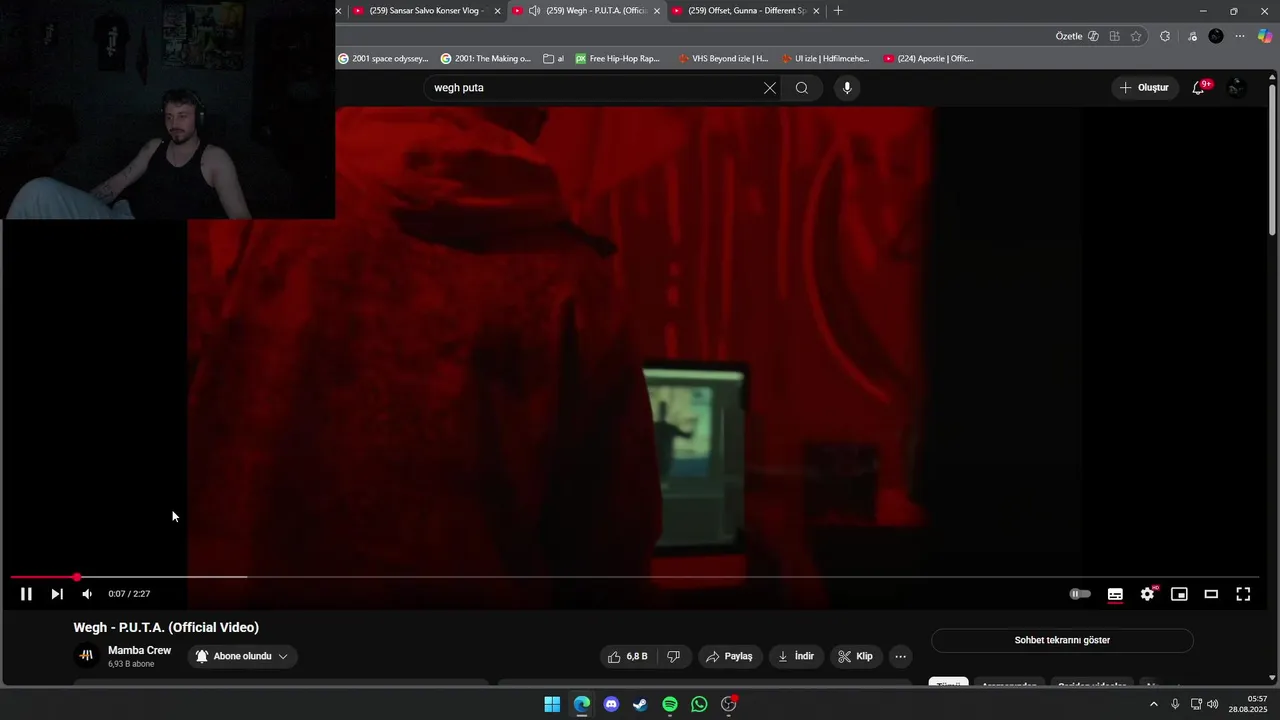Open Free Hip-Hop Rap bookmark

click(618, 59)
